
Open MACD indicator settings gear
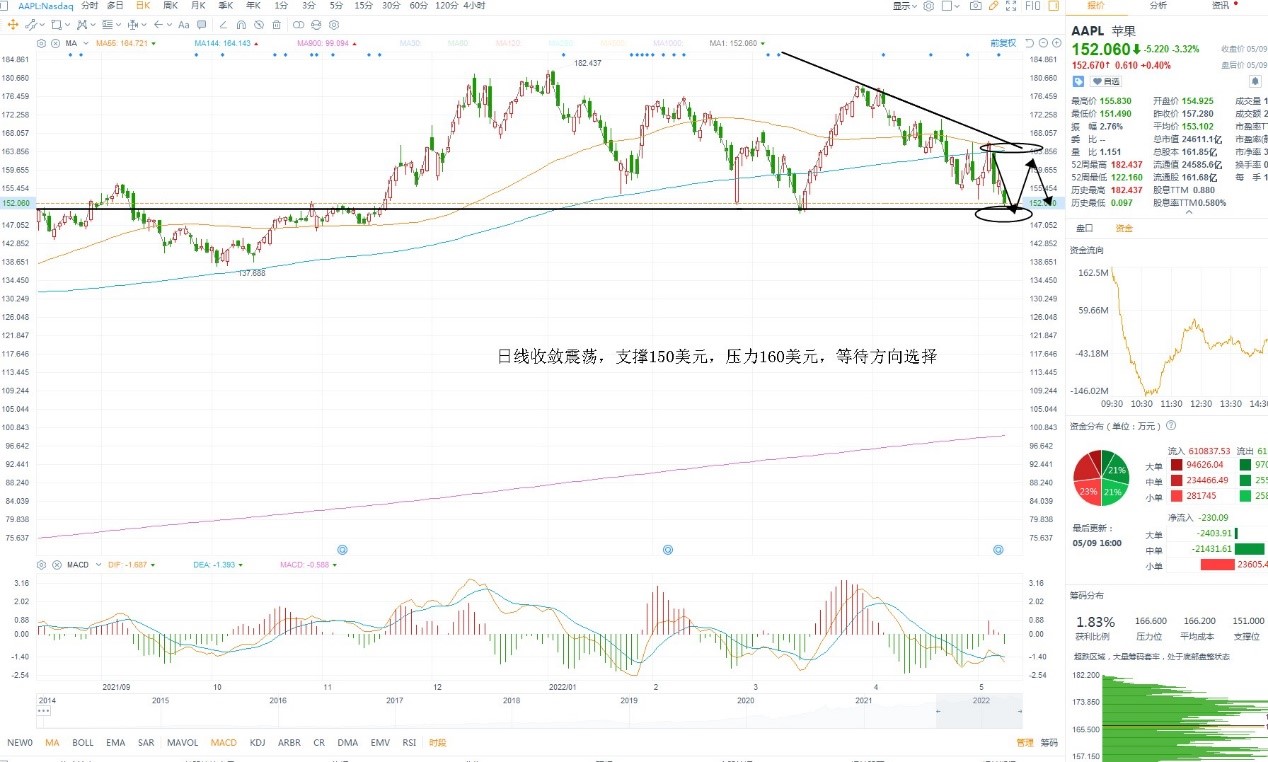pos(41,565)
